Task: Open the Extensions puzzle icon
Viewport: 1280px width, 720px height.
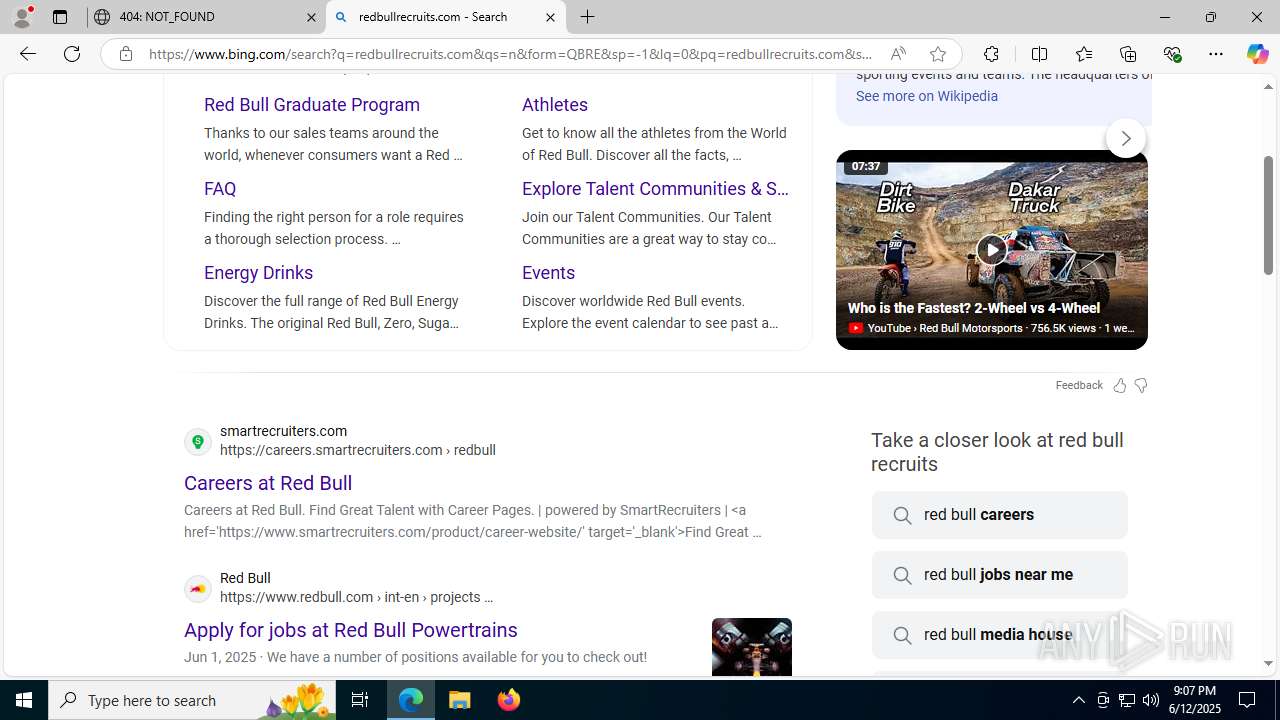Action: (991, 54)
